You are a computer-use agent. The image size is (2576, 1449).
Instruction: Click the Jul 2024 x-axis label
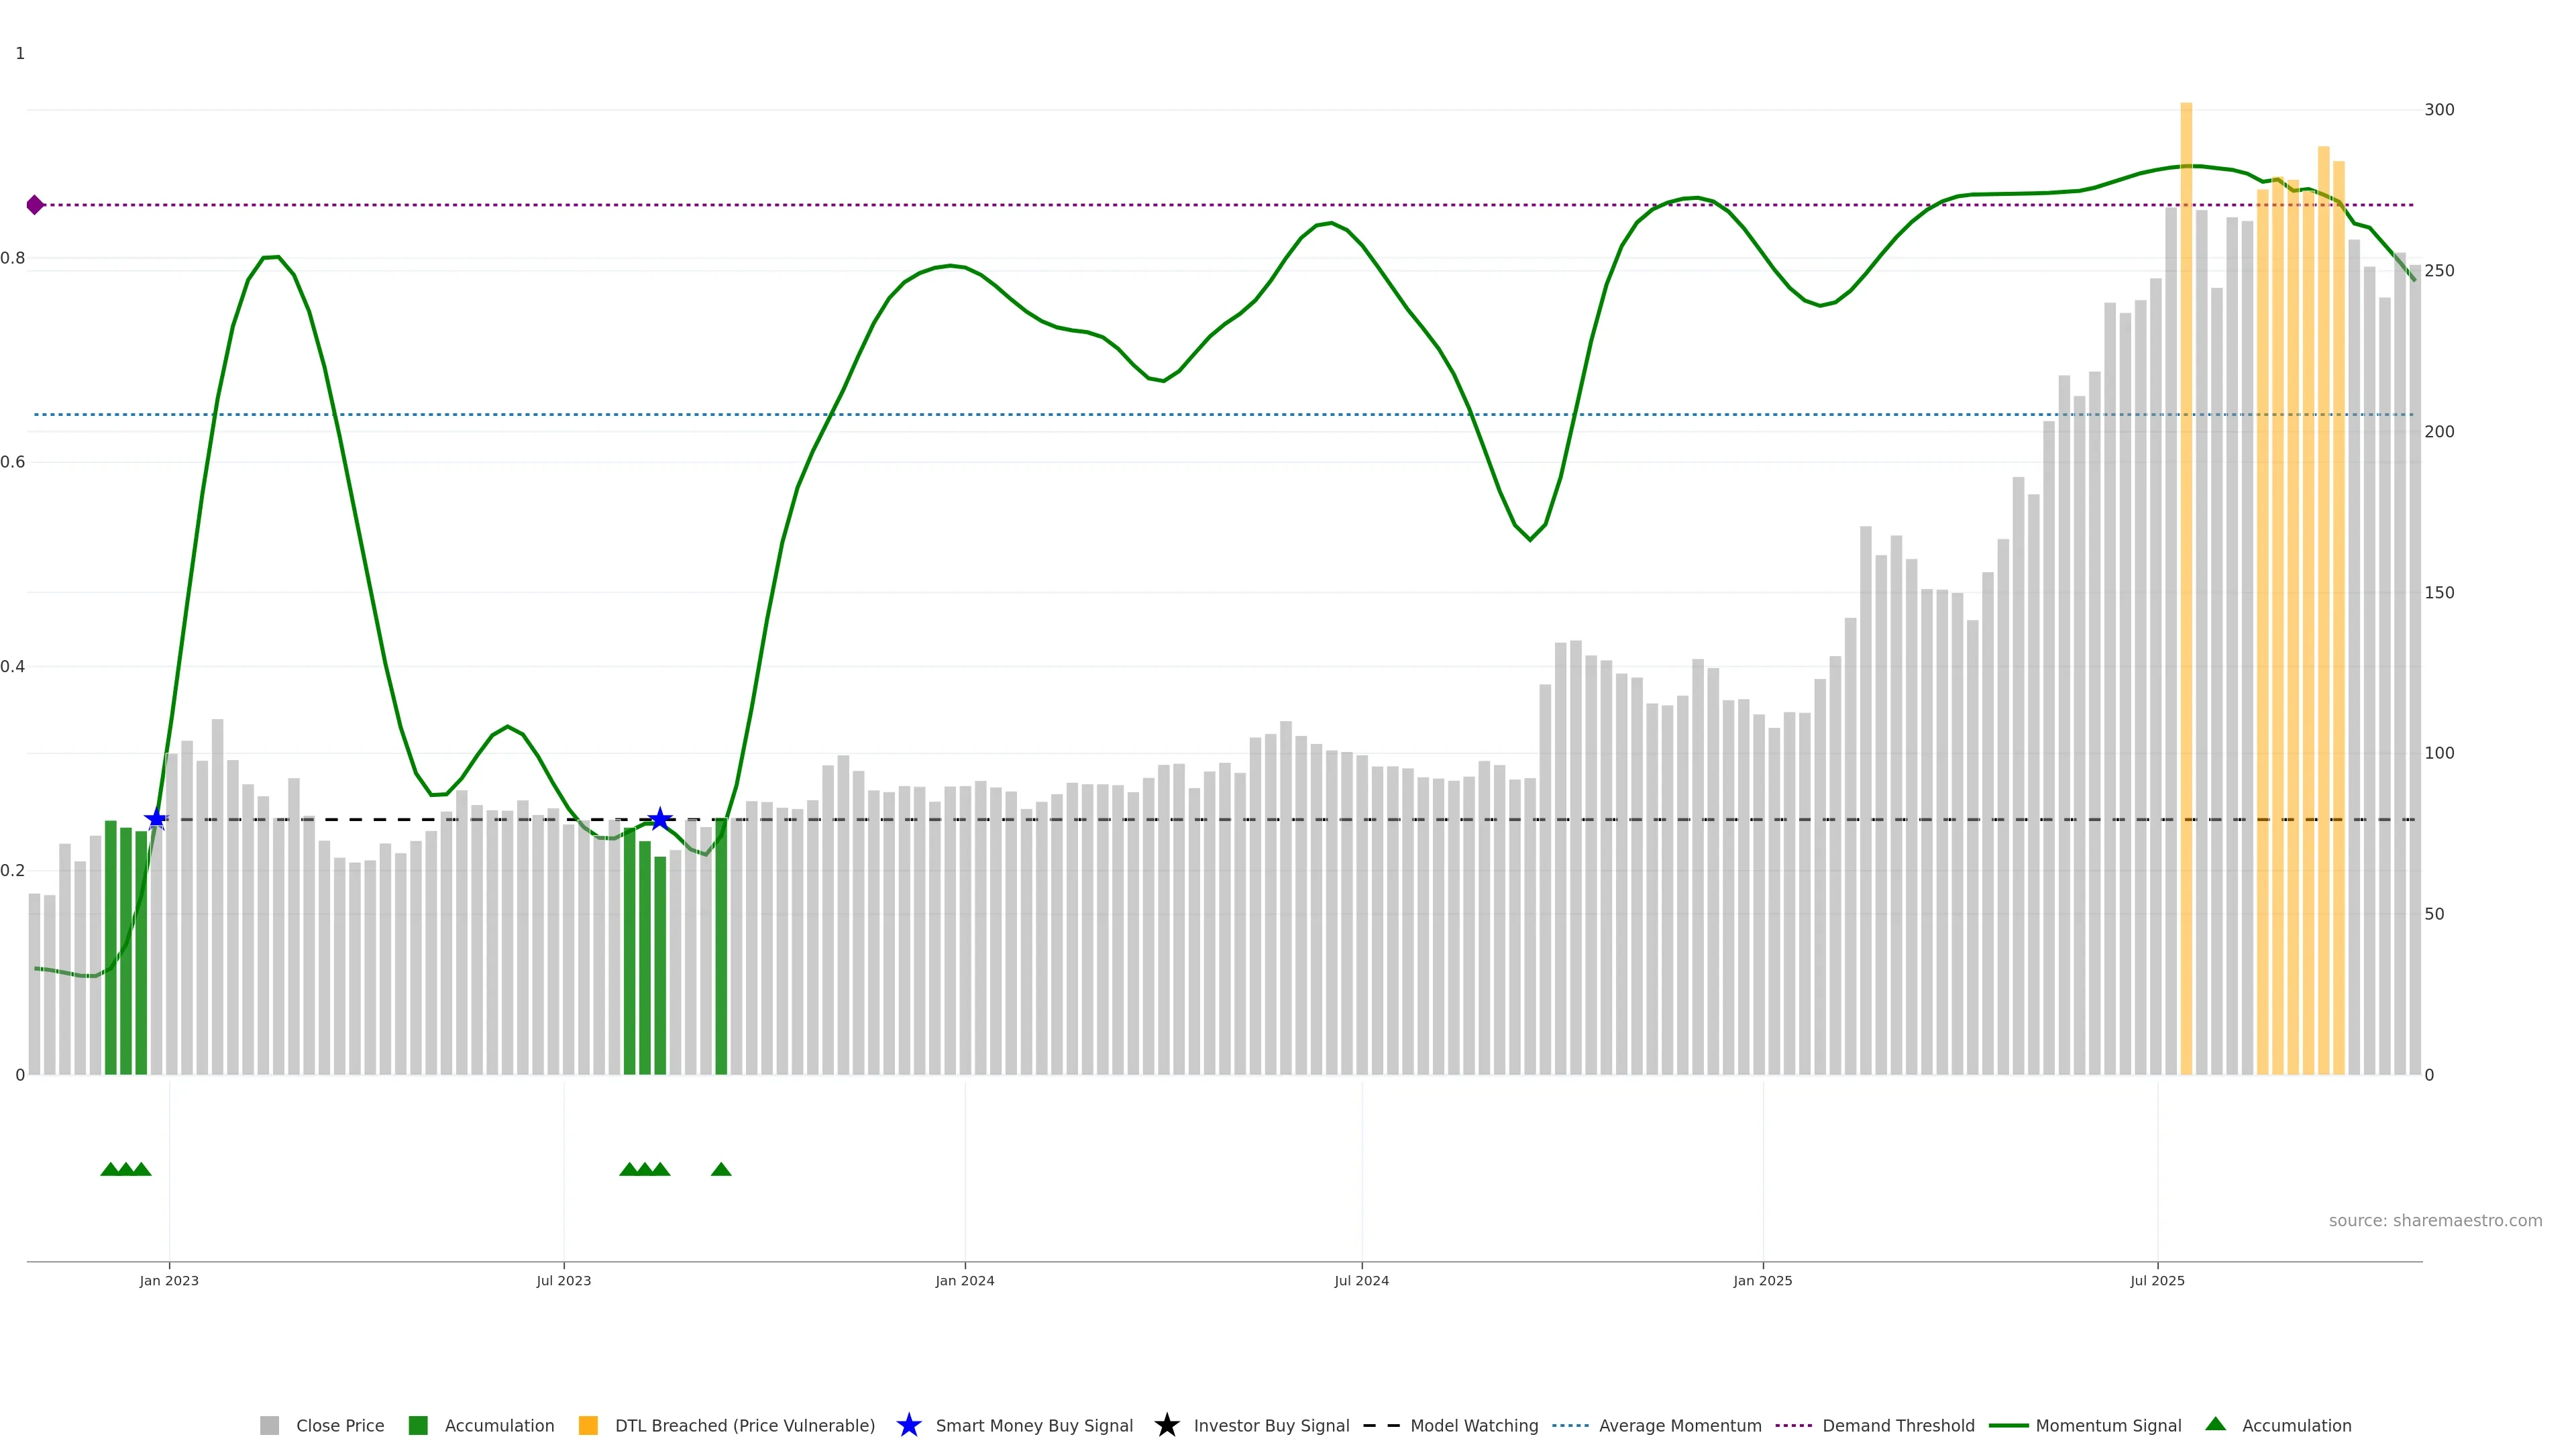[x=1361, y=1280]
